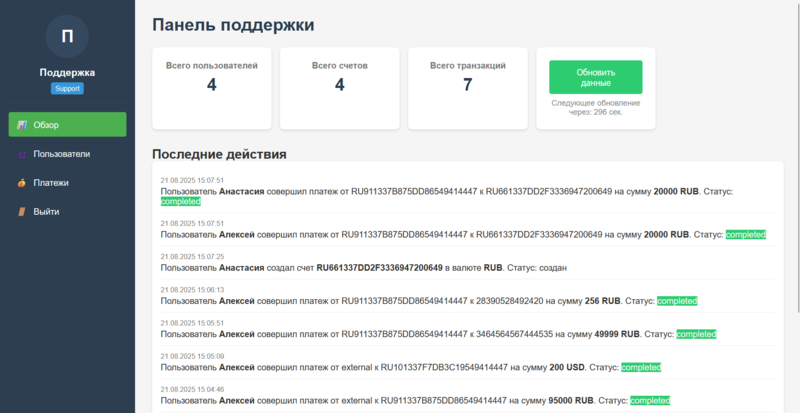The height and width of the screenshot is (413, 800).
Task: Click the Поддержка user name in sidebar
Action: [67, 72]
